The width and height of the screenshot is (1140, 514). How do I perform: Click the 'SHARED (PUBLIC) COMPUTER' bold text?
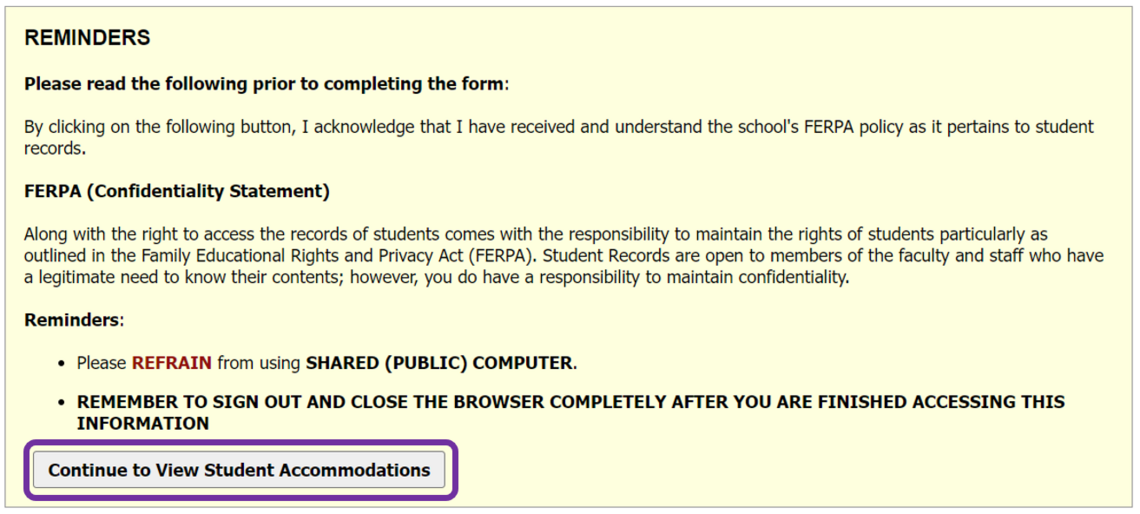click(440, 362)
